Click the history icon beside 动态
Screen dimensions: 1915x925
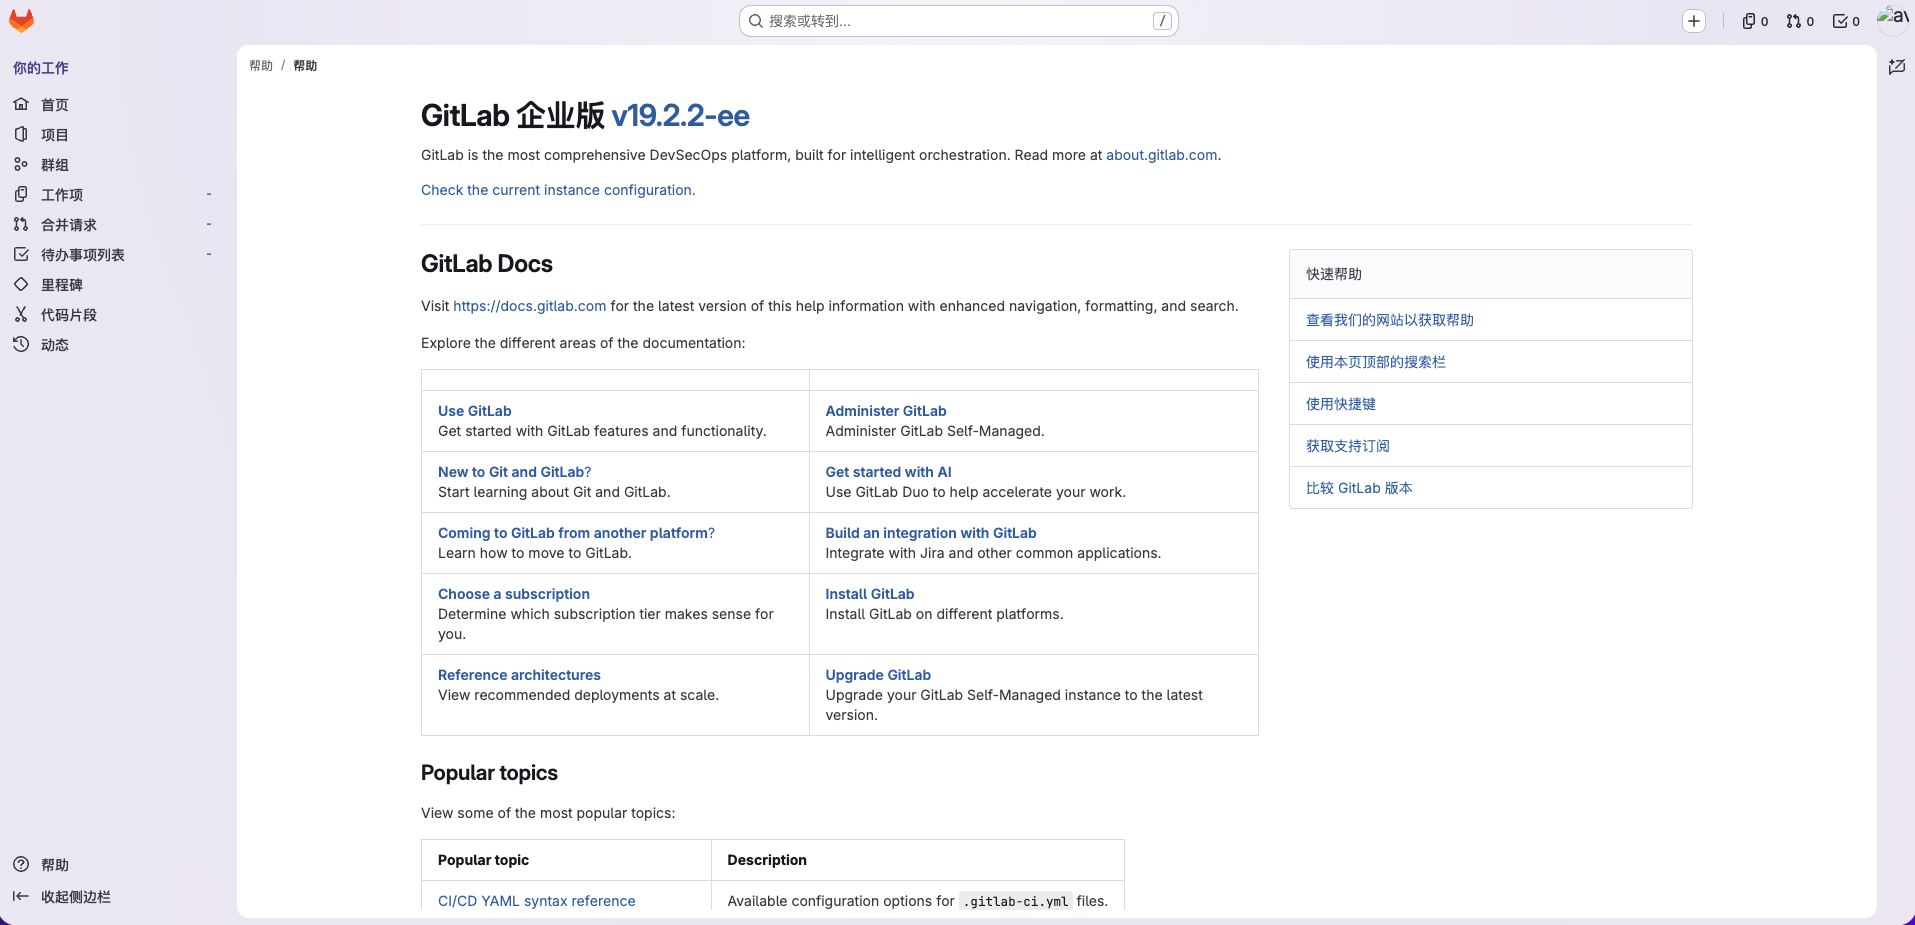(x=21, y=344)
